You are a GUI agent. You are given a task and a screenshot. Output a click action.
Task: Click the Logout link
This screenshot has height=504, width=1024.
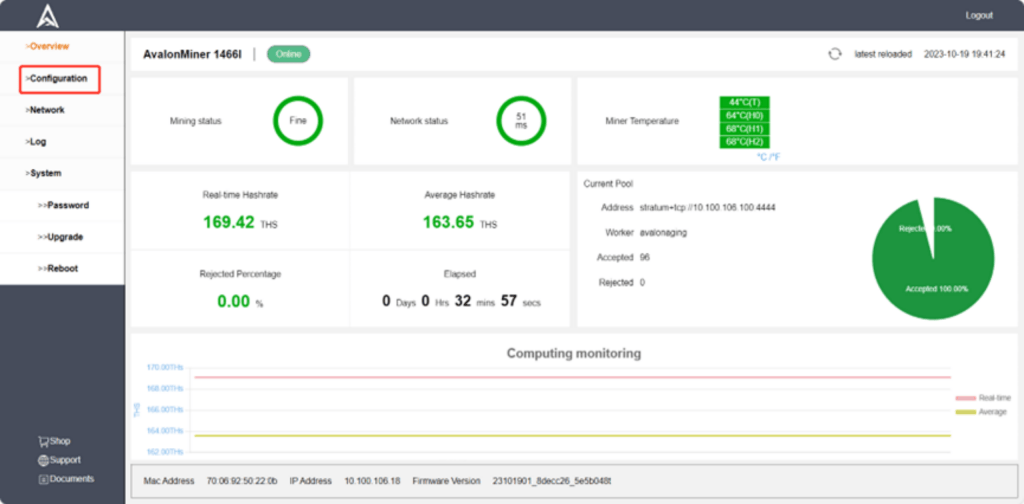click(979, 15)
